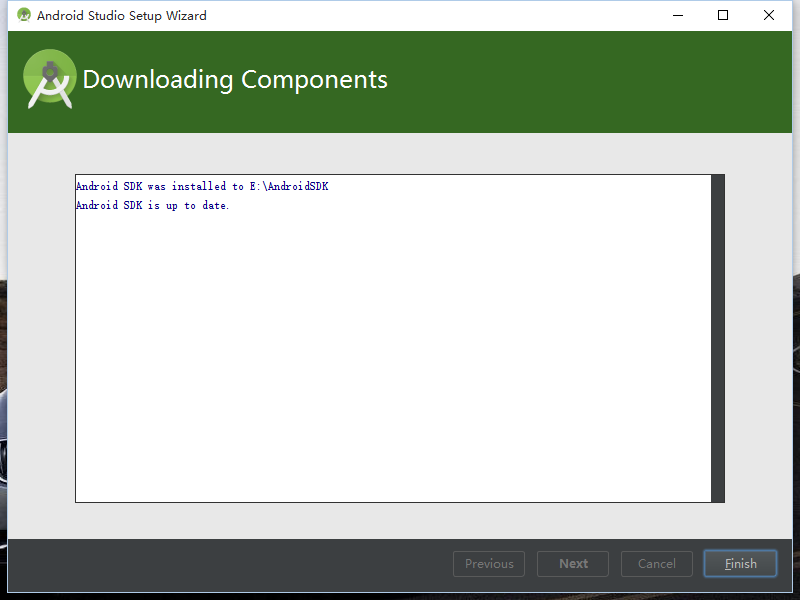Minimize the Setup Wizard window
The height and width of the screenshot is (600, 800).
pos(678,15)
